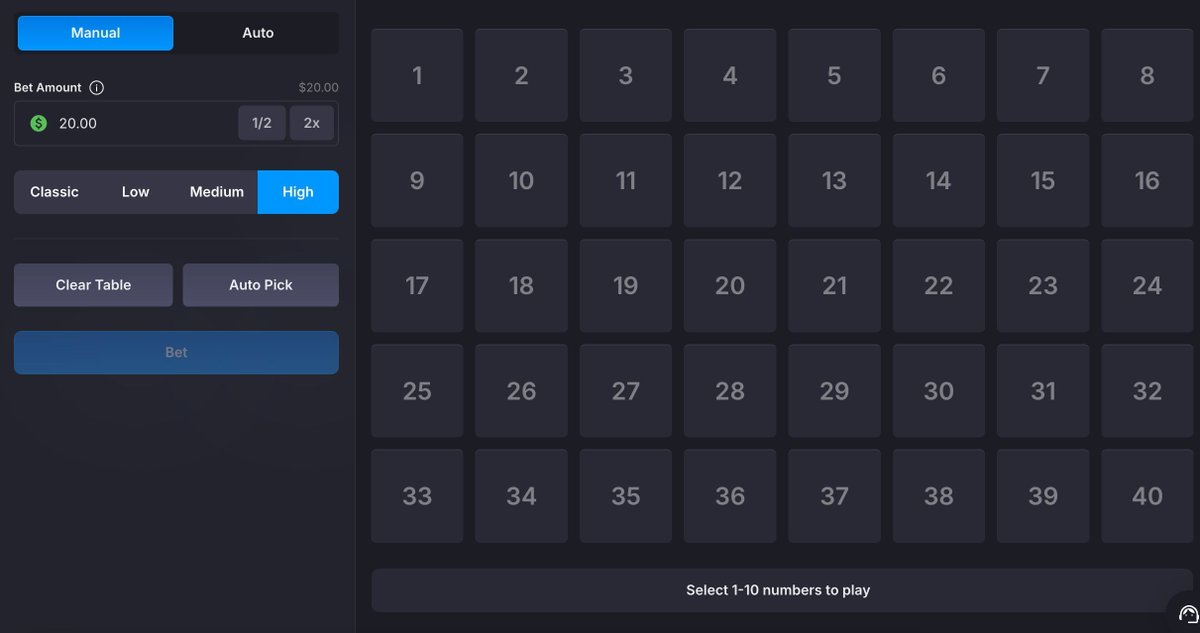Choose number 24 tile
Image resolution: width=1200 pixels, height=633 pixels.
(1147, 286)
